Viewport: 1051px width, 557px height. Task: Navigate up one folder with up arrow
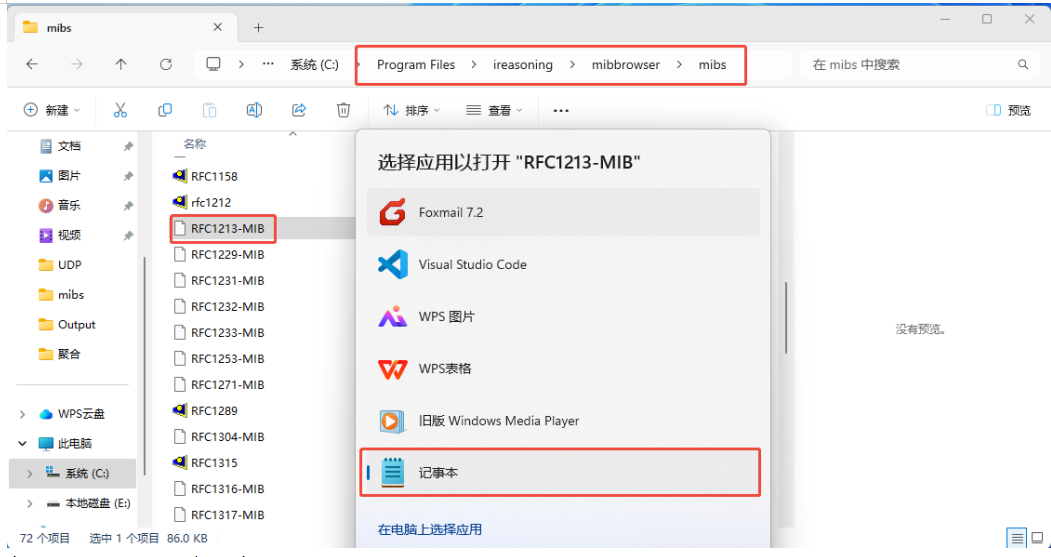[121, 64]
